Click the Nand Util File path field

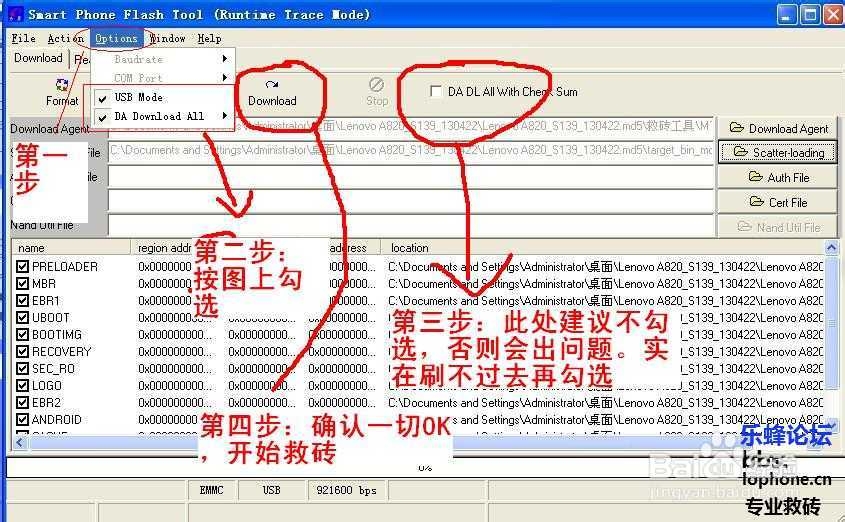click(411, 225)
